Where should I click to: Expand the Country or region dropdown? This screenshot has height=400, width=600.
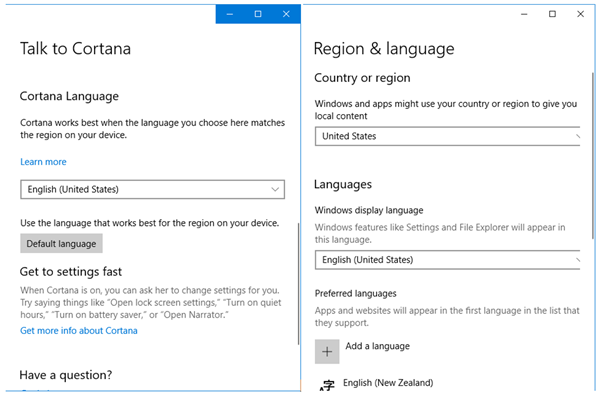tap(447, 136)
